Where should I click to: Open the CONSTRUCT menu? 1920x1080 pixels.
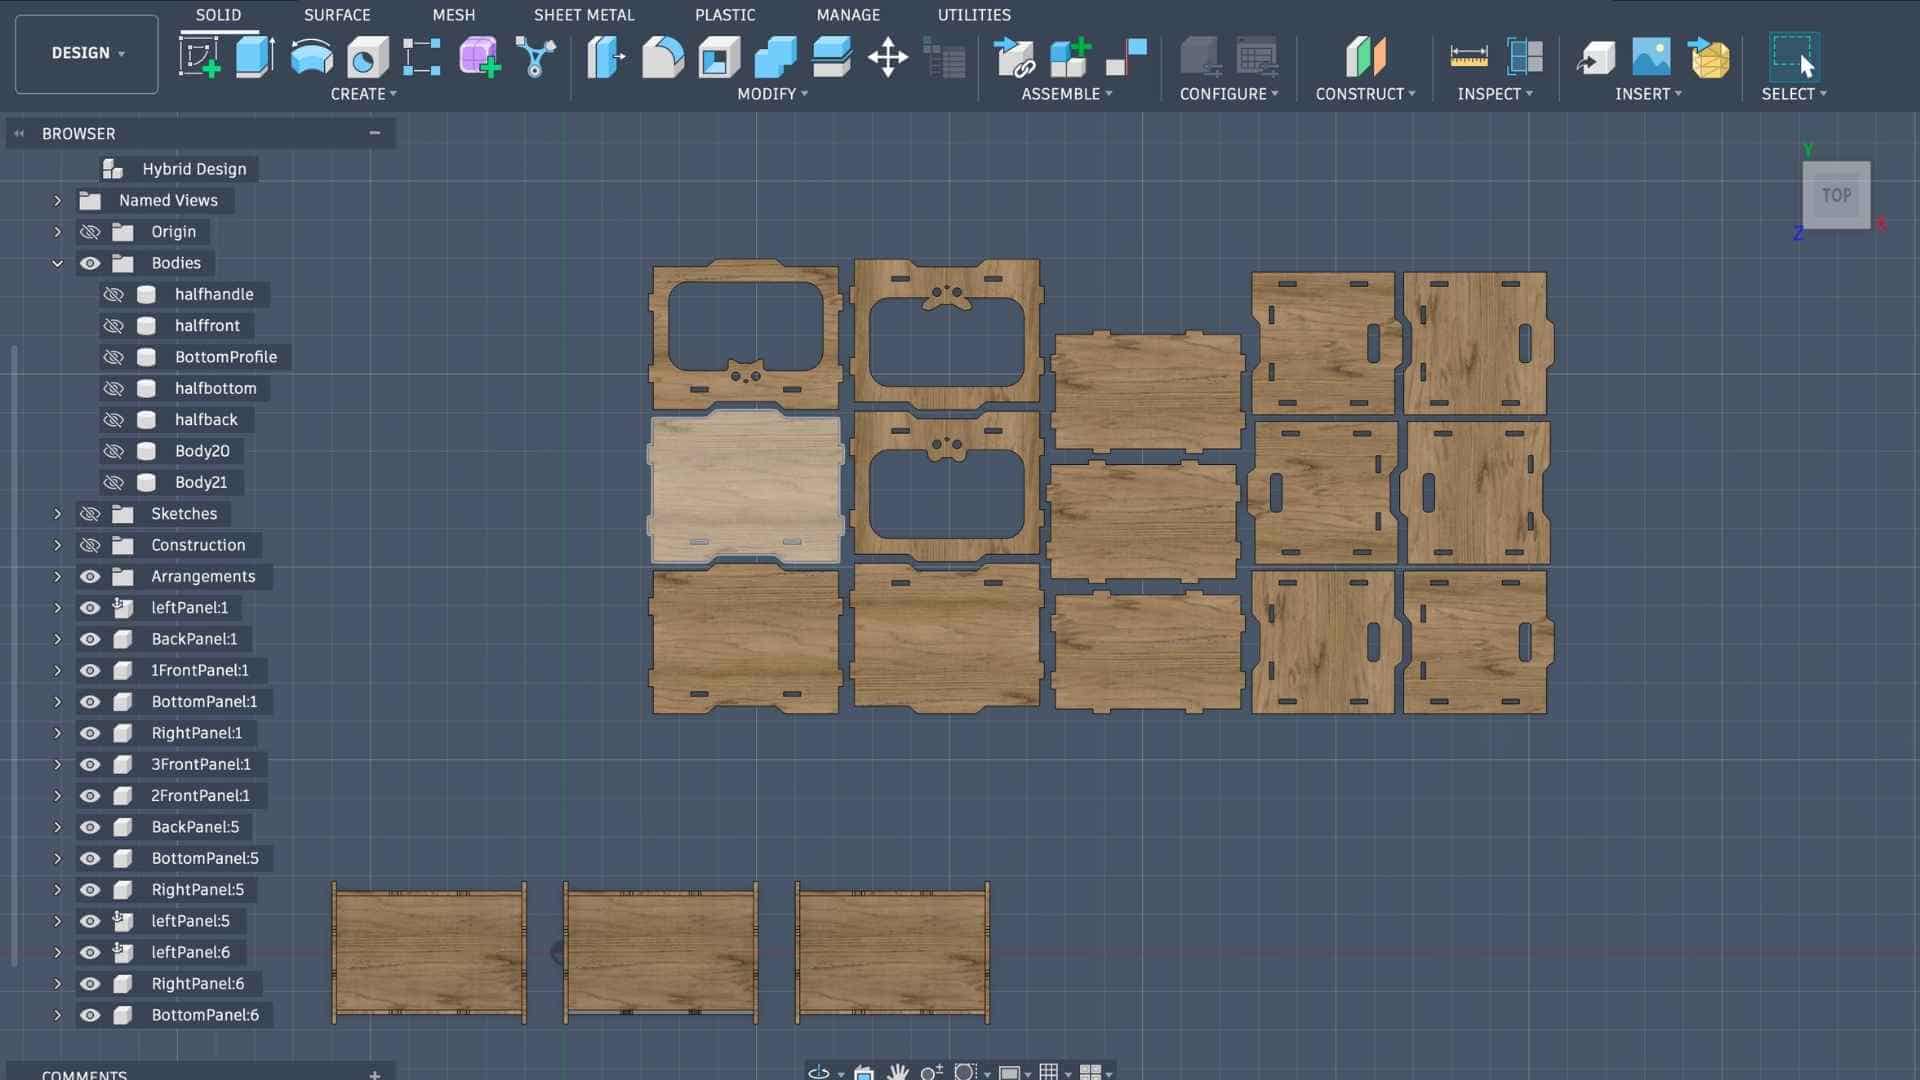[x=1365, y=94]
